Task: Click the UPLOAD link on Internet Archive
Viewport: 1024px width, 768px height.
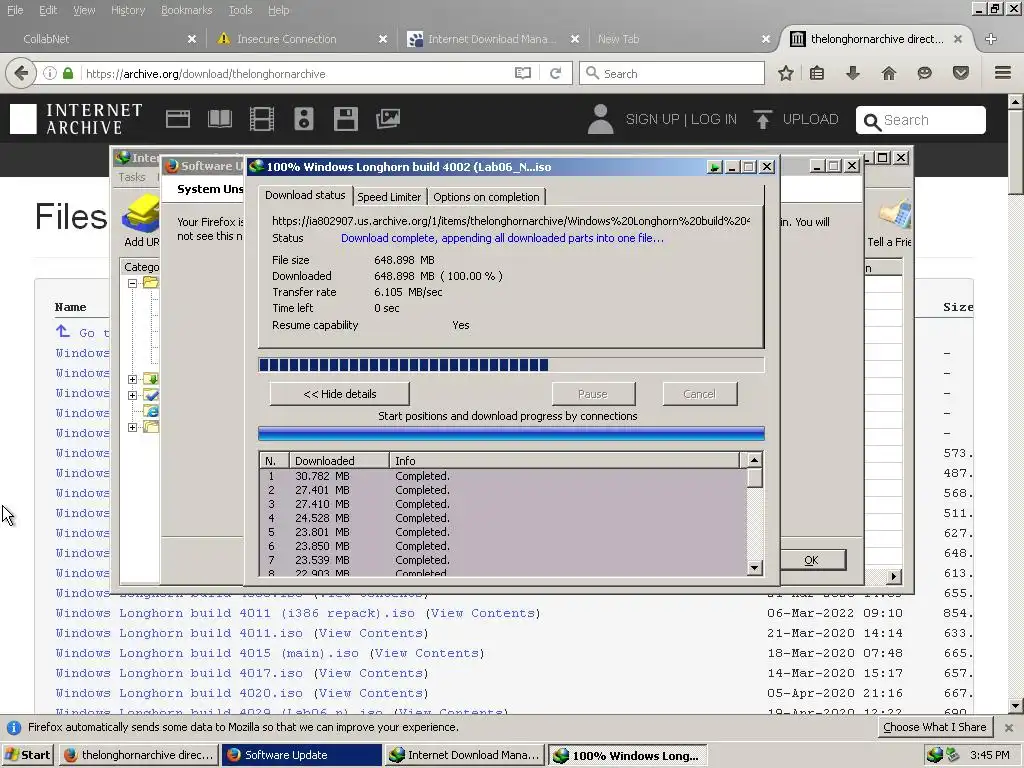Action: [x=796, y=119]
